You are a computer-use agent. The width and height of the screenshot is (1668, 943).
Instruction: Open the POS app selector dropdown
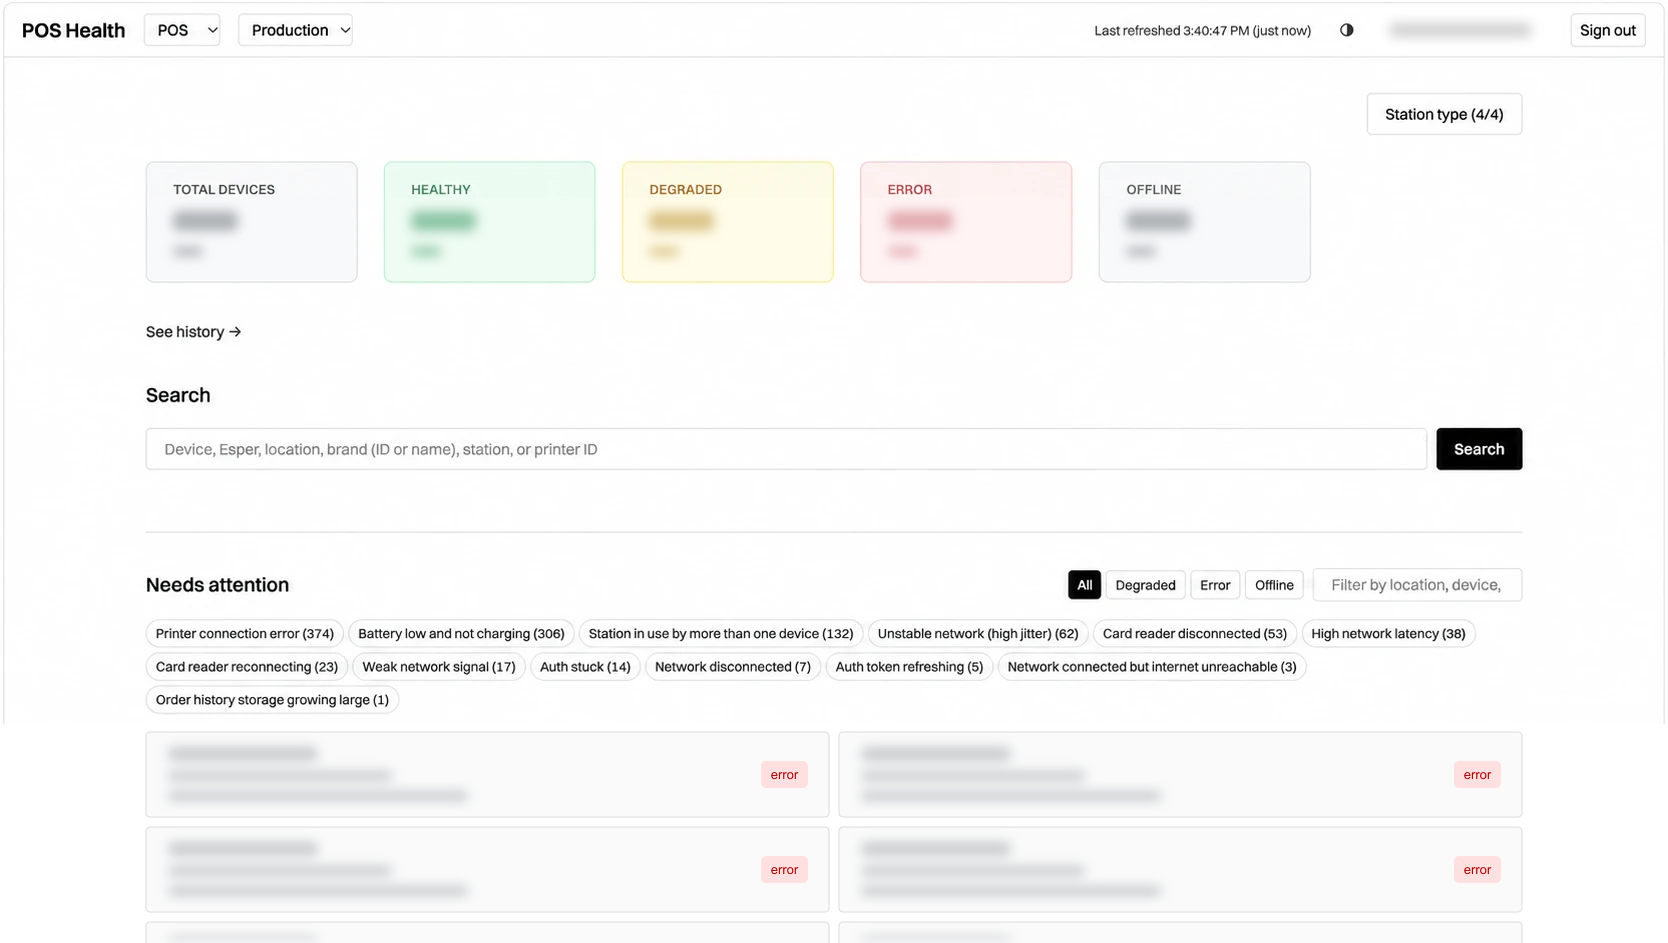(x=182, y=30)
